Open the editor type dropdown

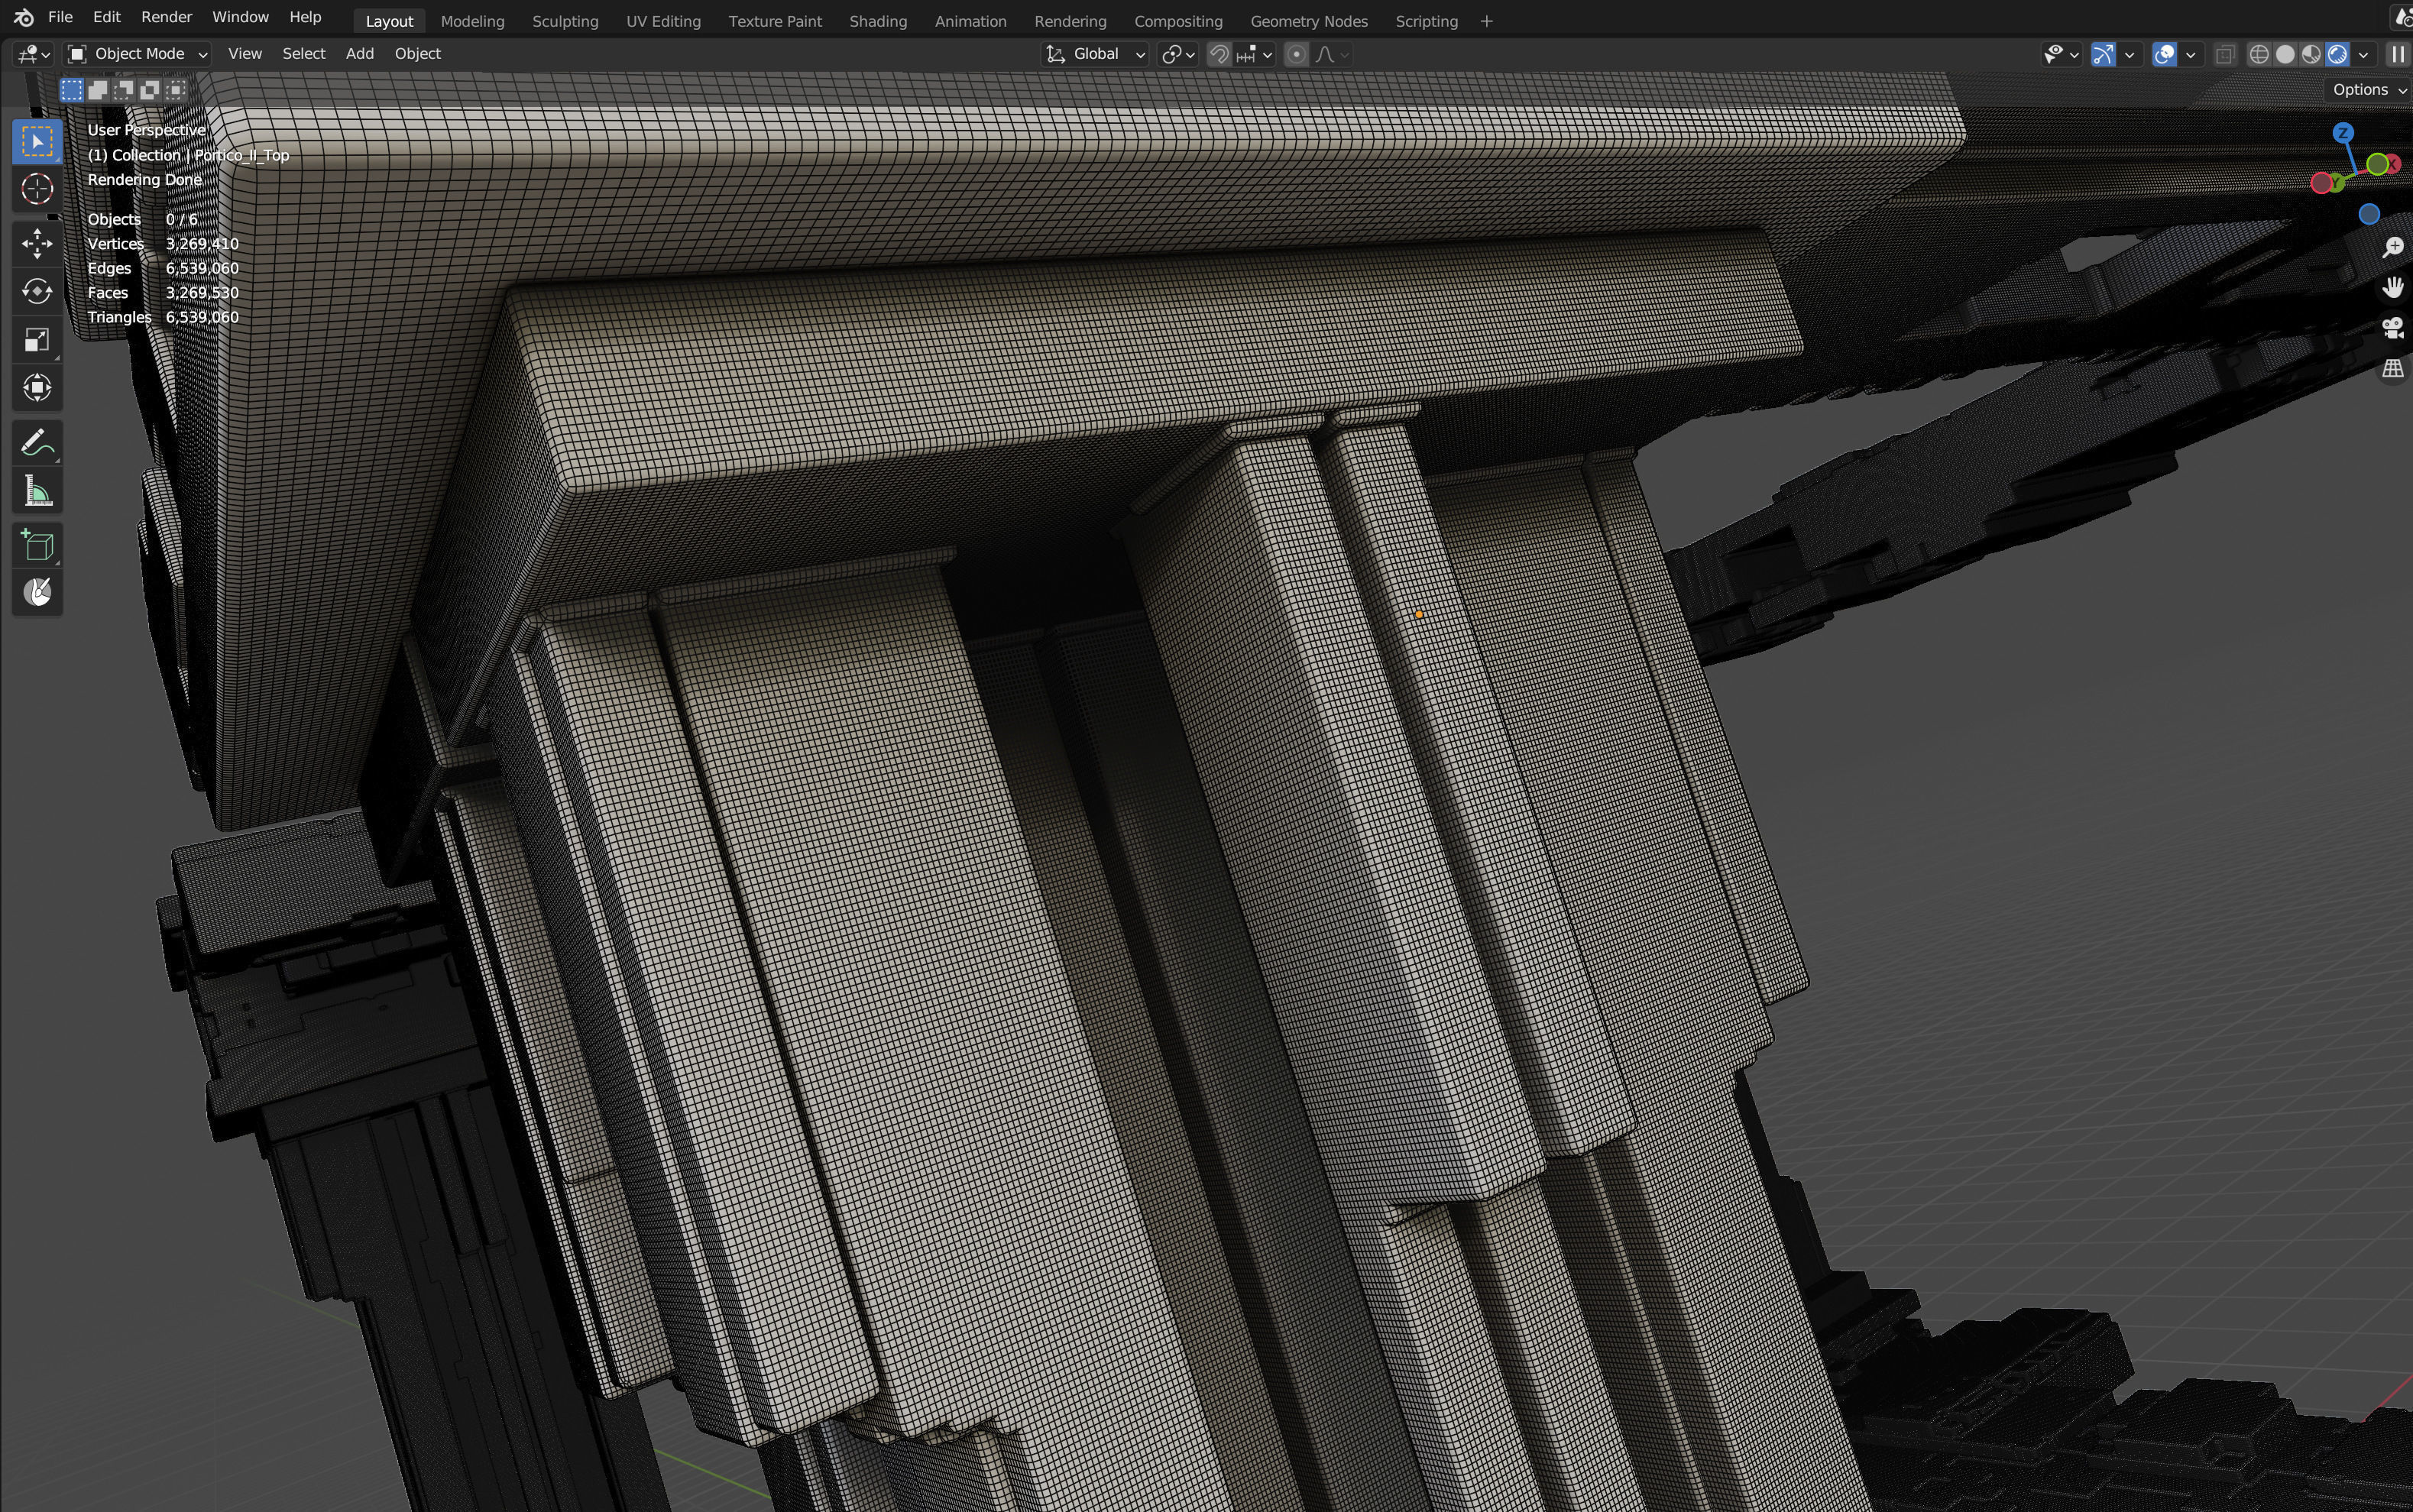pos(33,54)
